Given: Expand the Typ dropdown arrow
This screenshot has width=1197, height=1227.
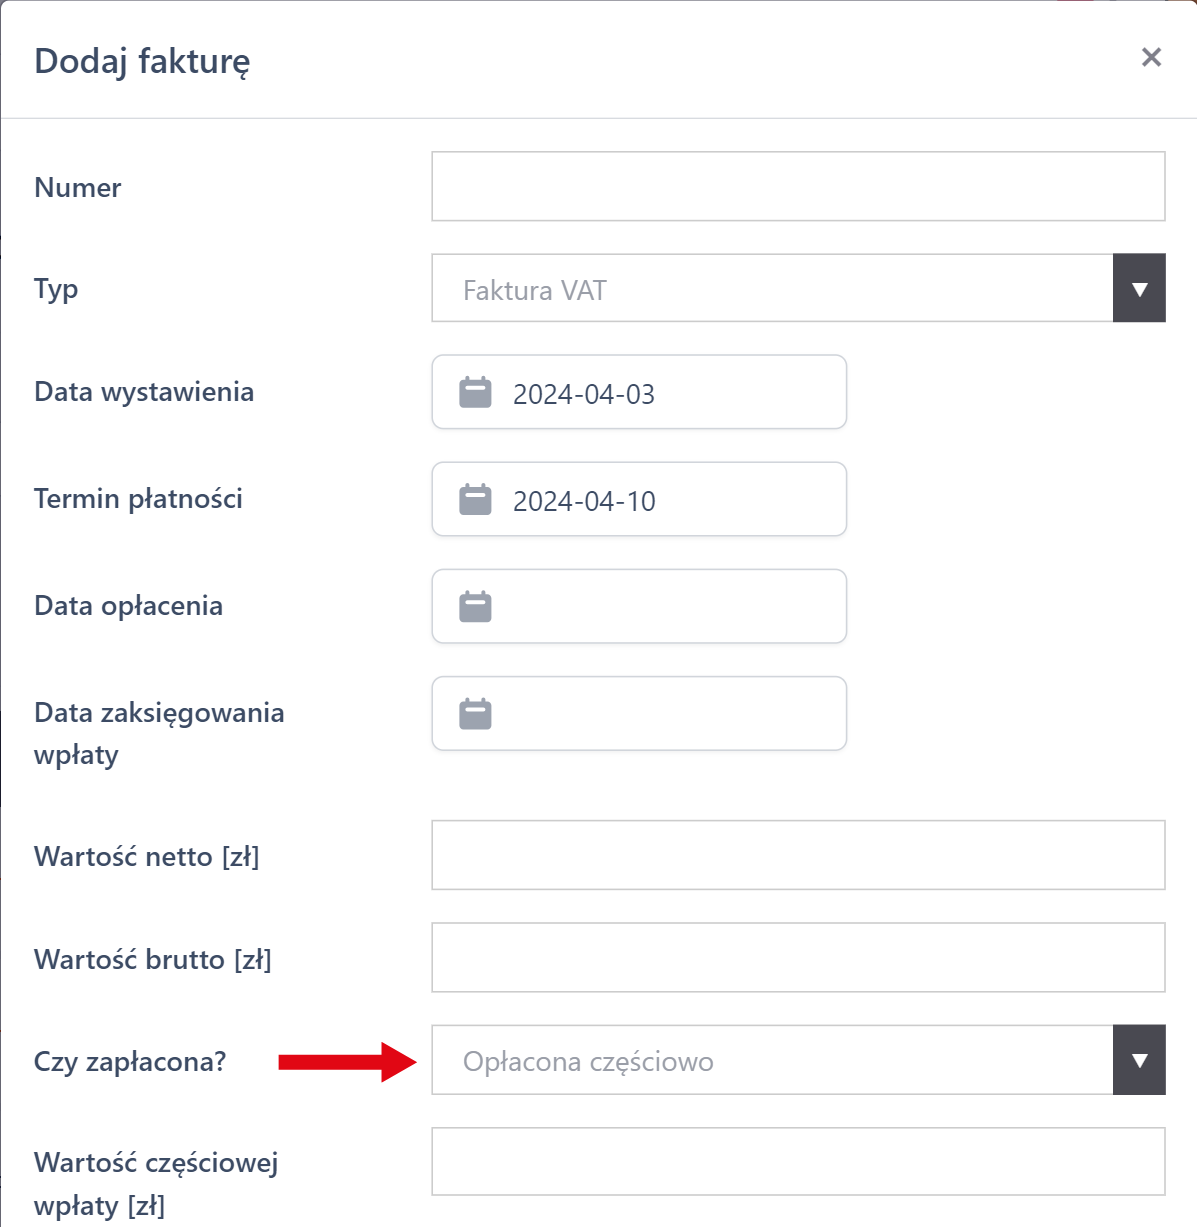Looking at the screenshot, I should 1139,289.
